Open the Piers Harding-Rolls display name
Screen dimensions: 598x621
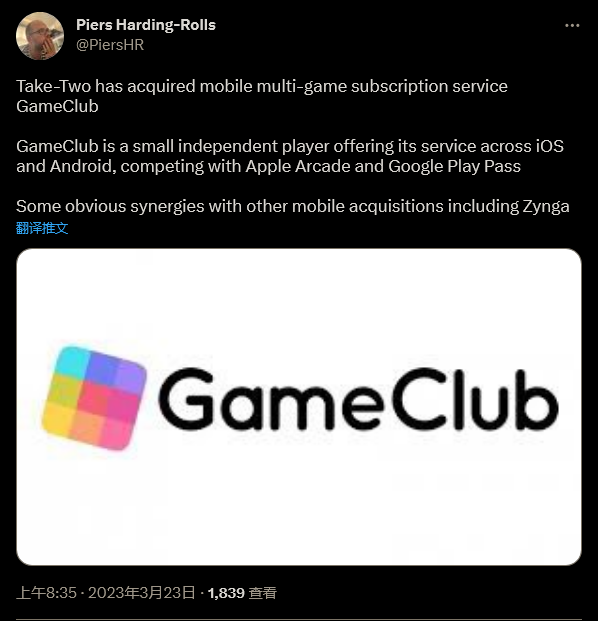(x=146, y=25)
